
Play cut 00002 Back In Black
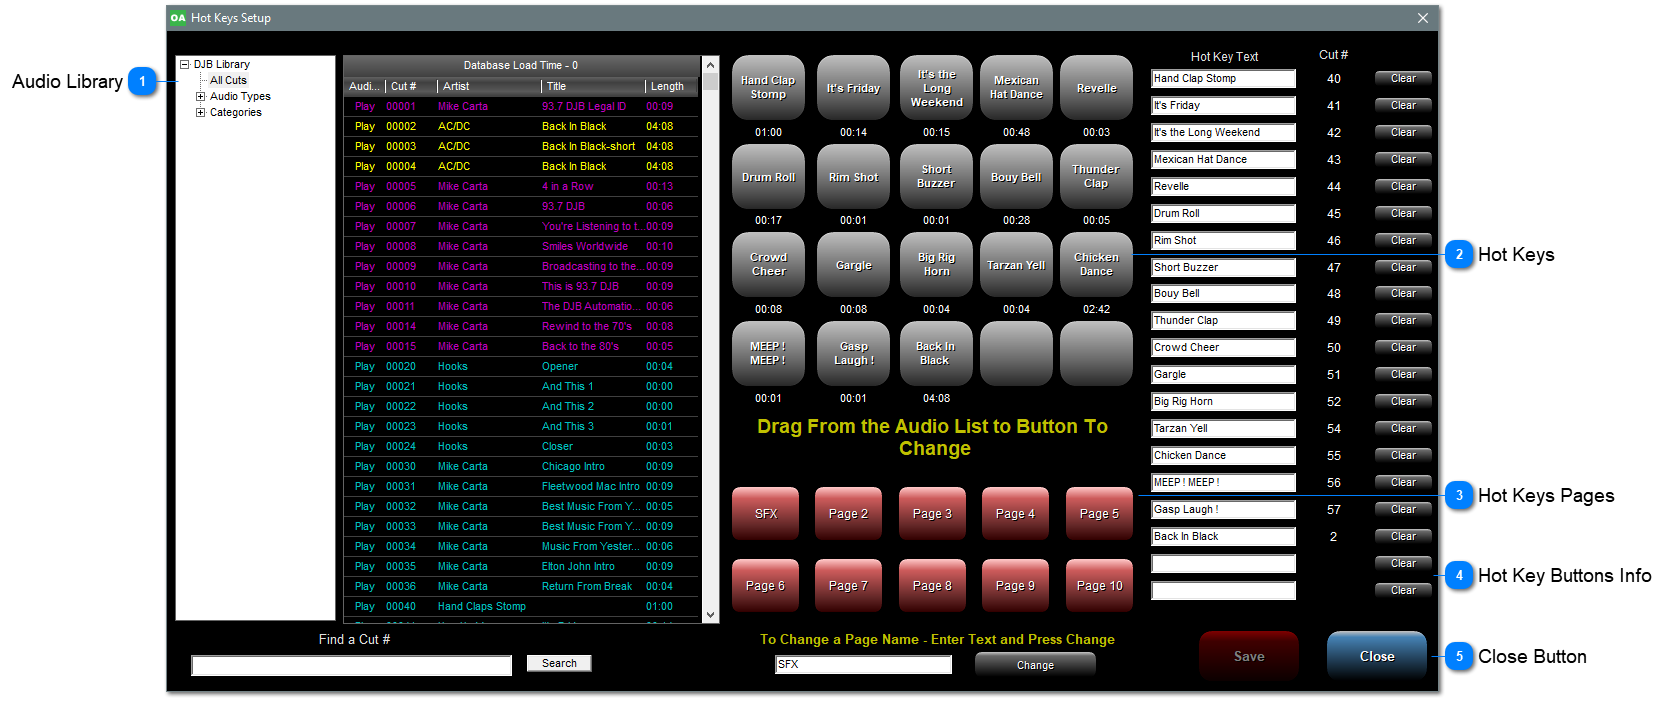pyautogui.click(x=365, y=126)
